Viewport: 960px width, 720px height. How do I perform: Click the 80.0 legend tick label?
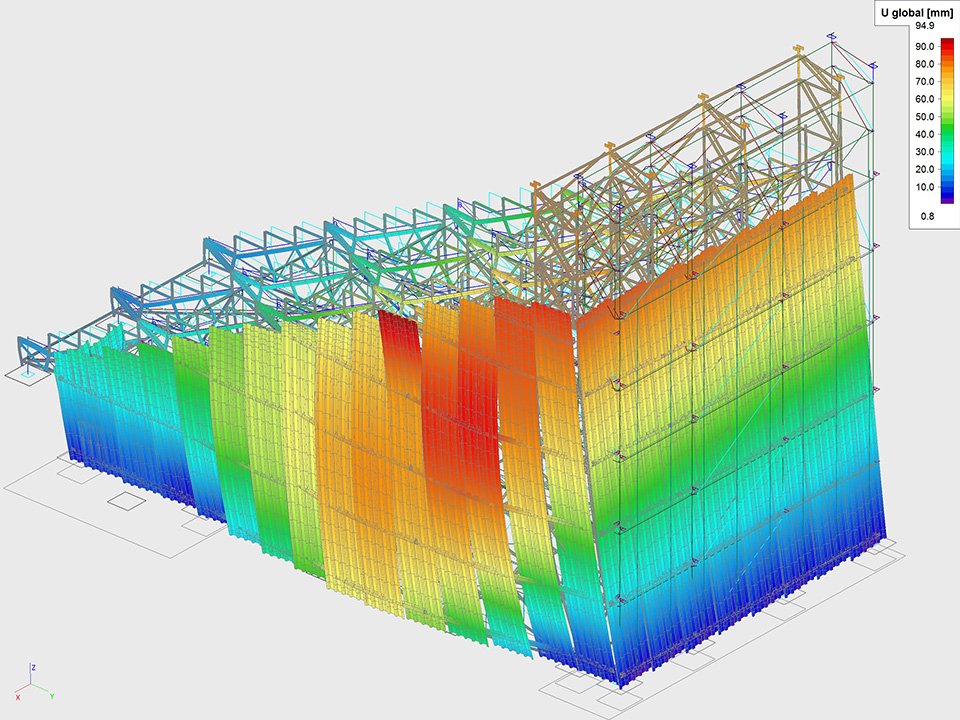click(923, 64)
